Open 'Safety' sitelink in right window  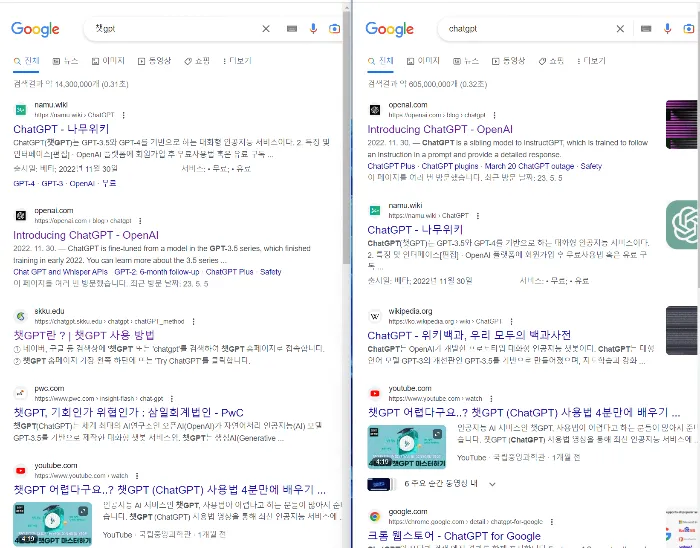coord(591,166)
